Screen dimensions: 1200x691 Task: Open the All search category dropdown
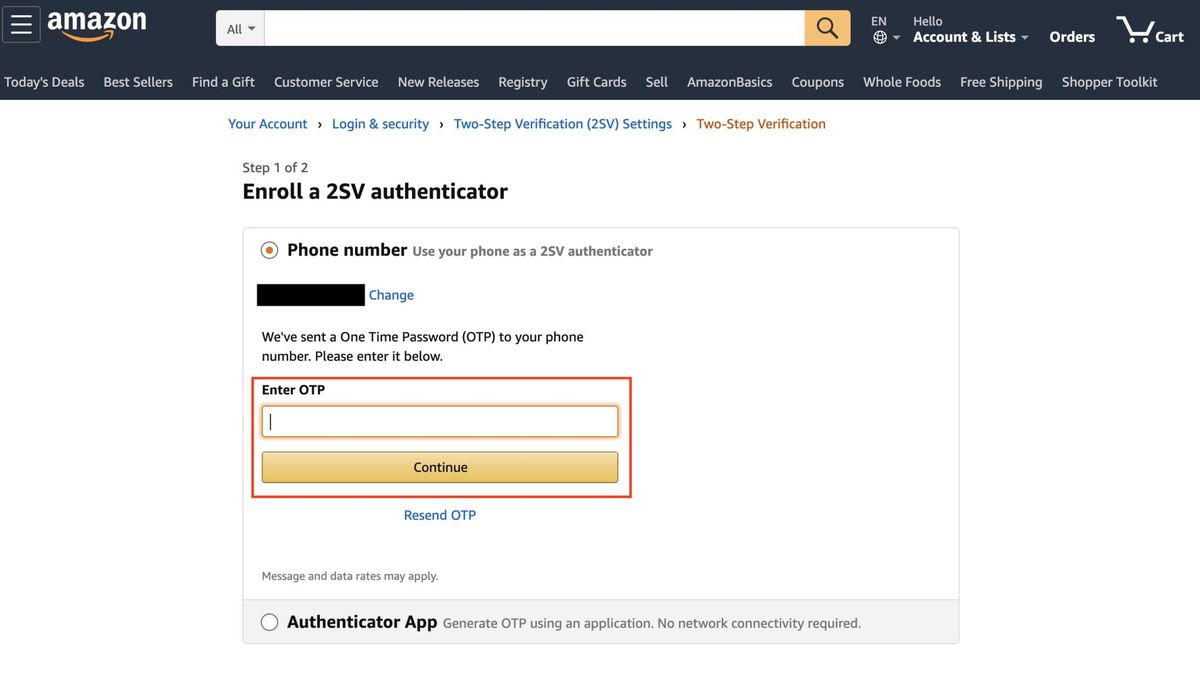point(238,28)
